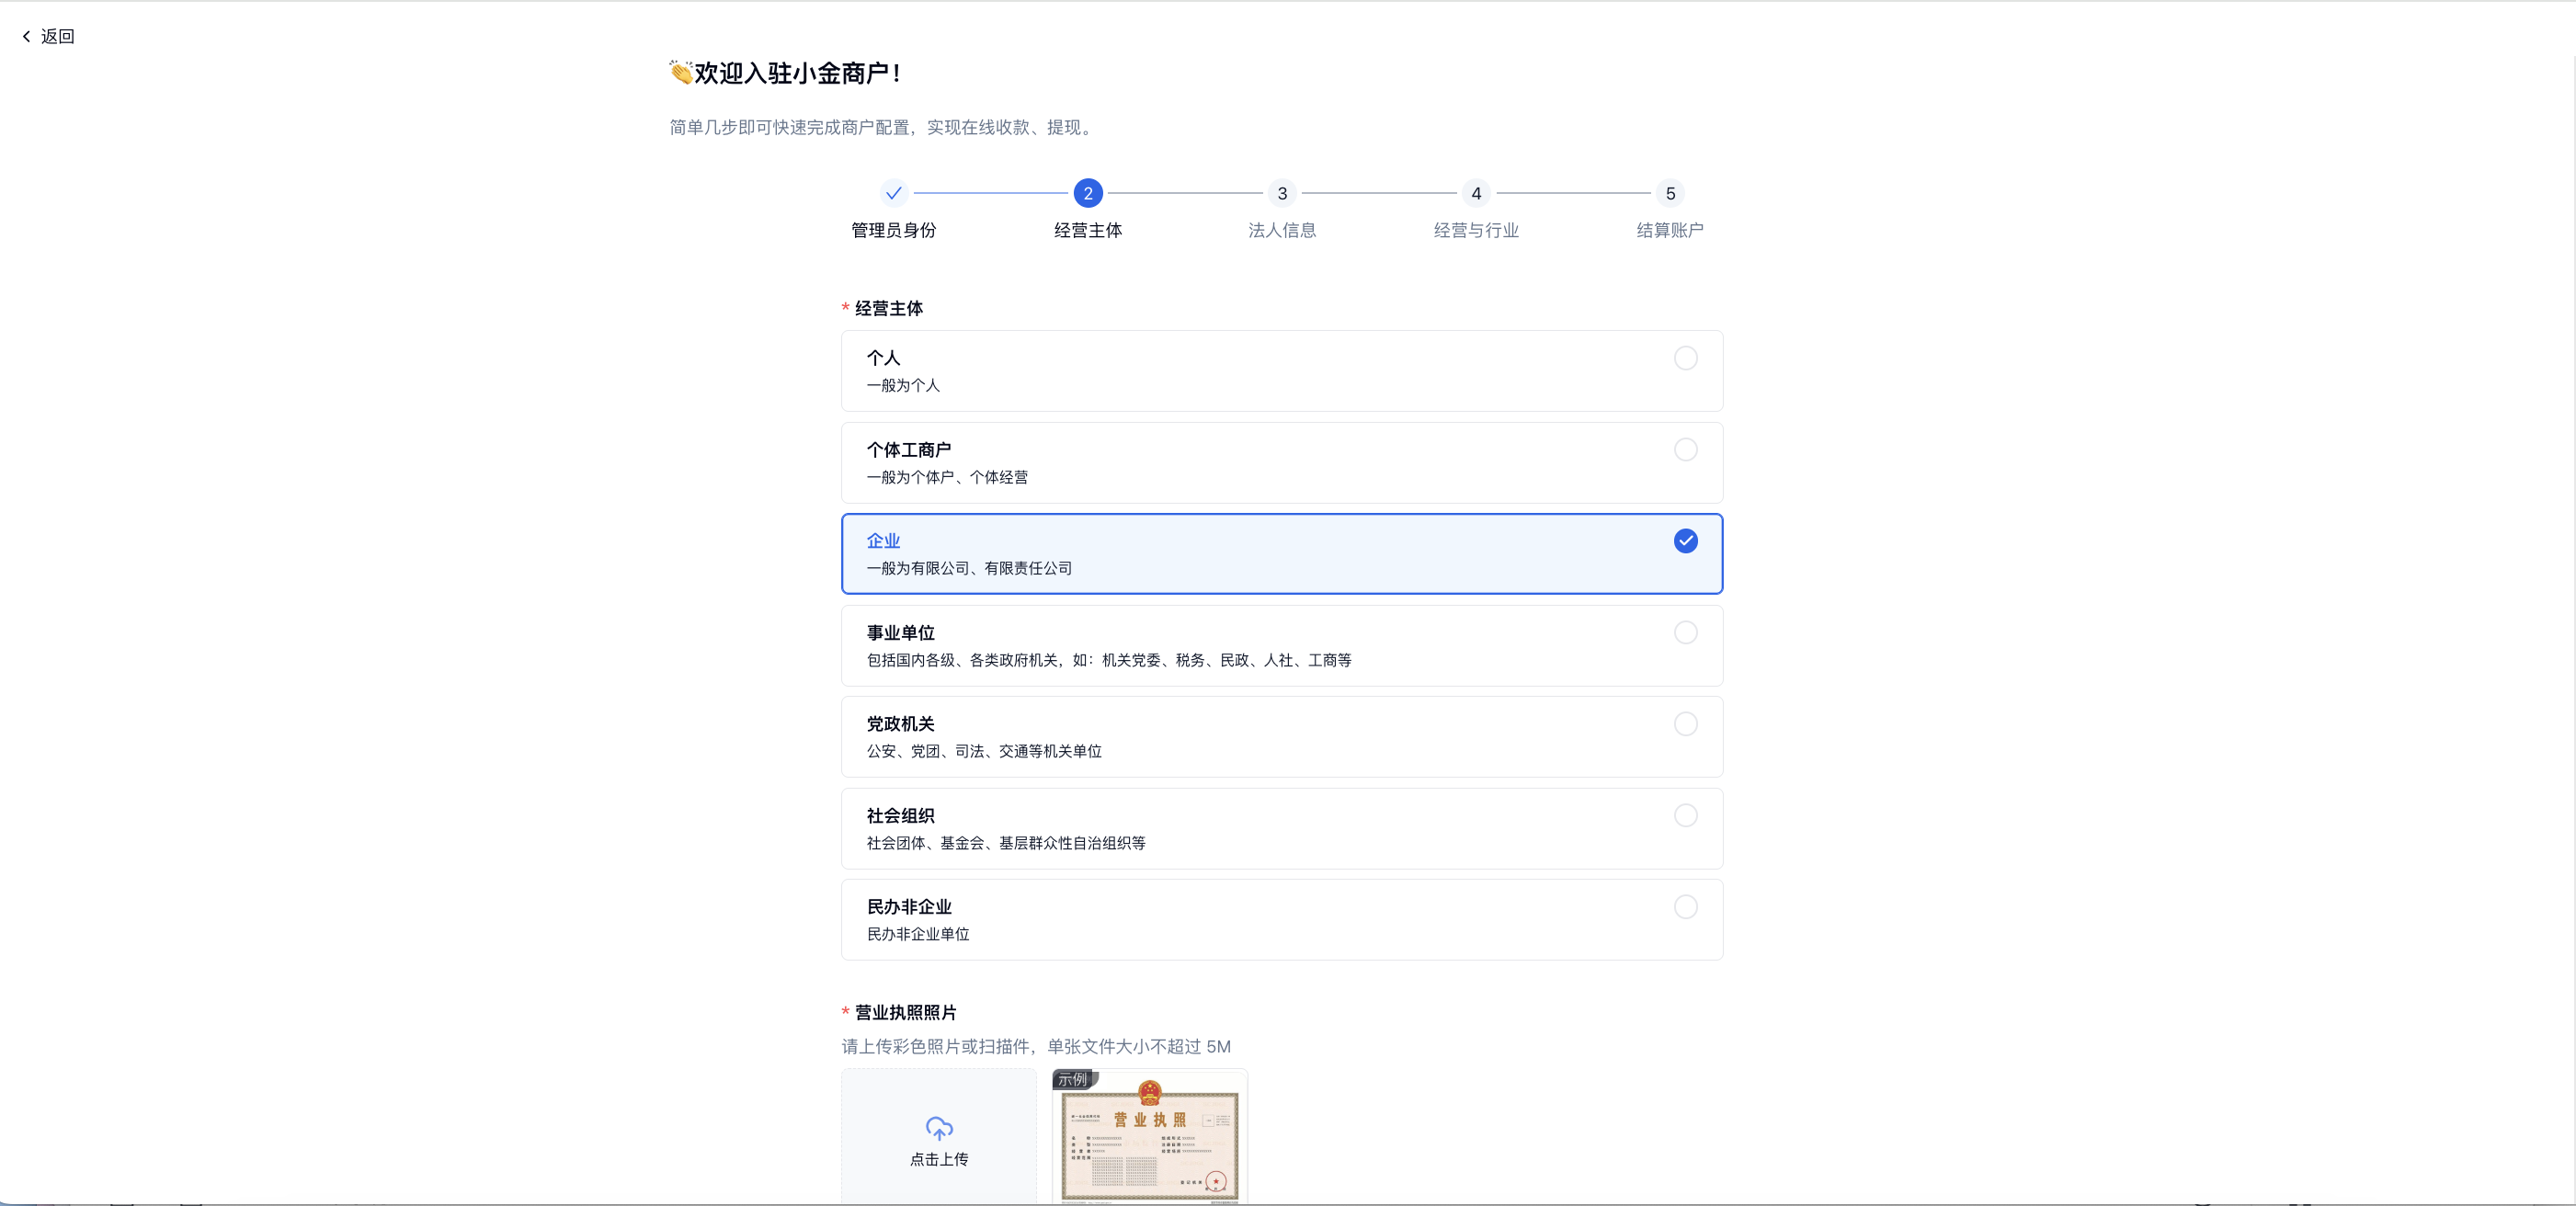
Task: Select the 社会组织 radio button
Action: pos(1685,816)
